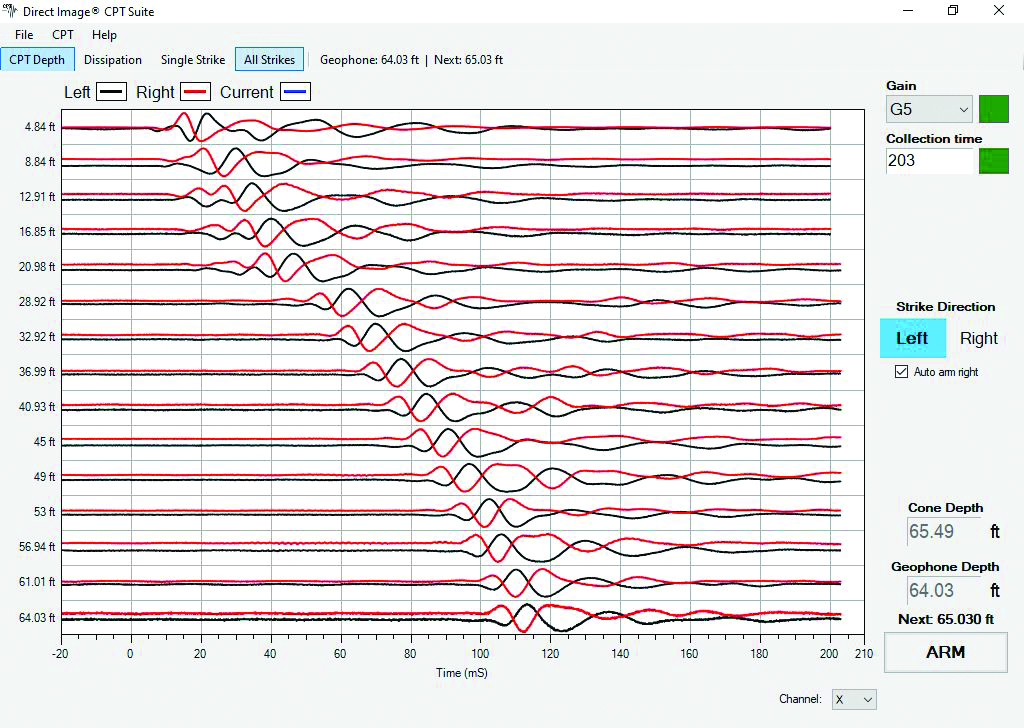
Task: Click the green indicator next to Collection time
Action: coord(993,161)
